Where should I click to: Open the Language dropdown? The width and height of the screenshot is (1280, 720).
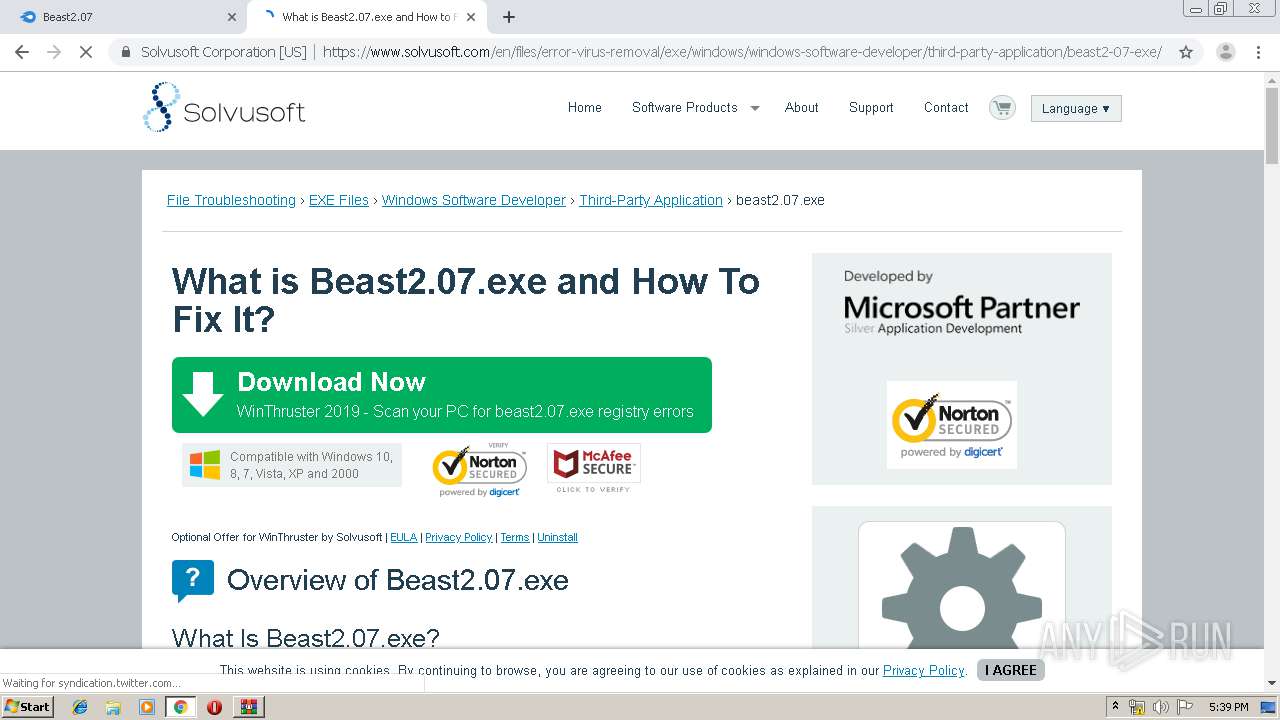pos(1076,108)
